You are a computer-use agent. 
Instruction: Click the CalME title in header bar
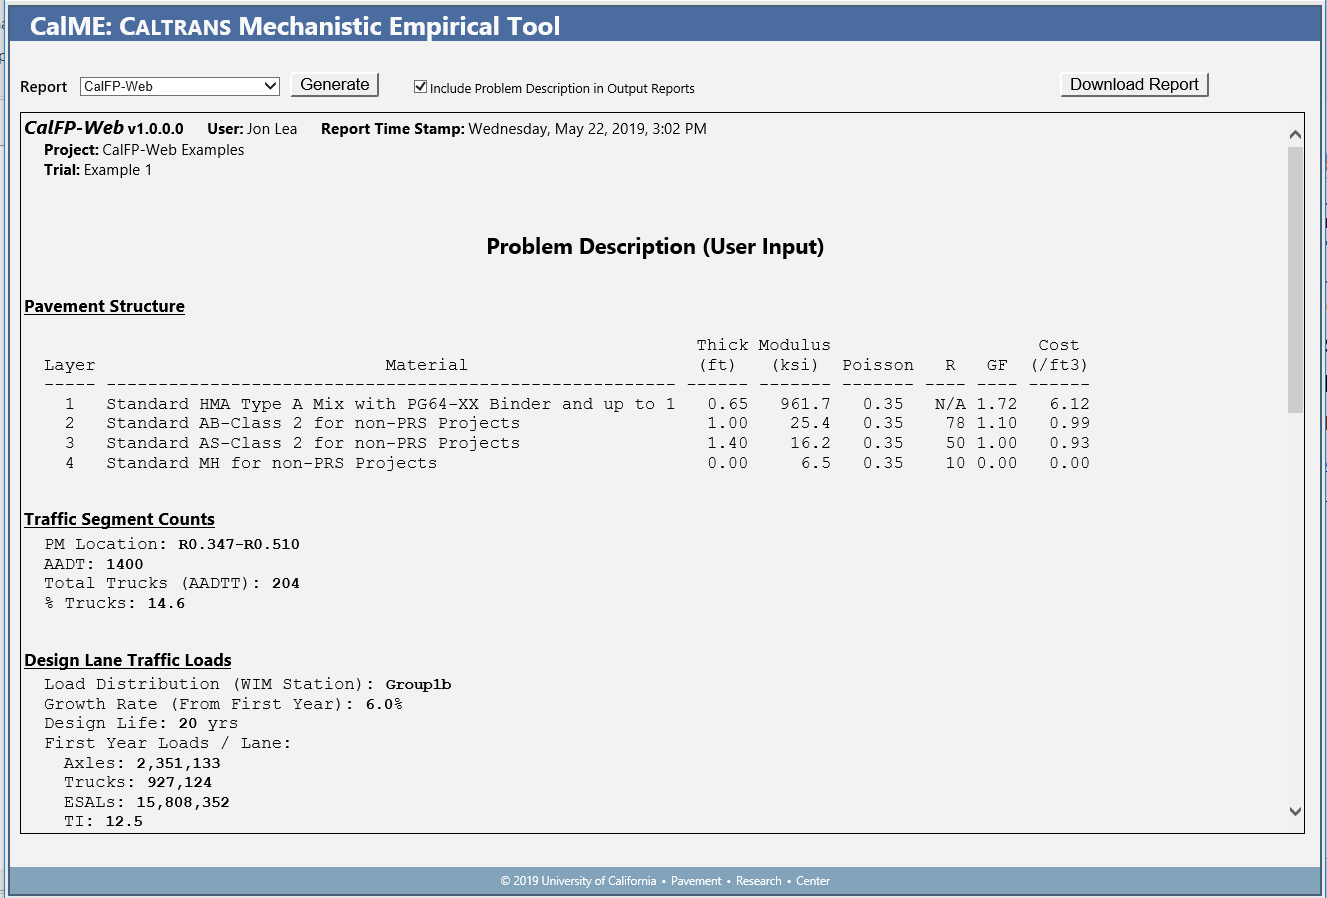point(295,26)
